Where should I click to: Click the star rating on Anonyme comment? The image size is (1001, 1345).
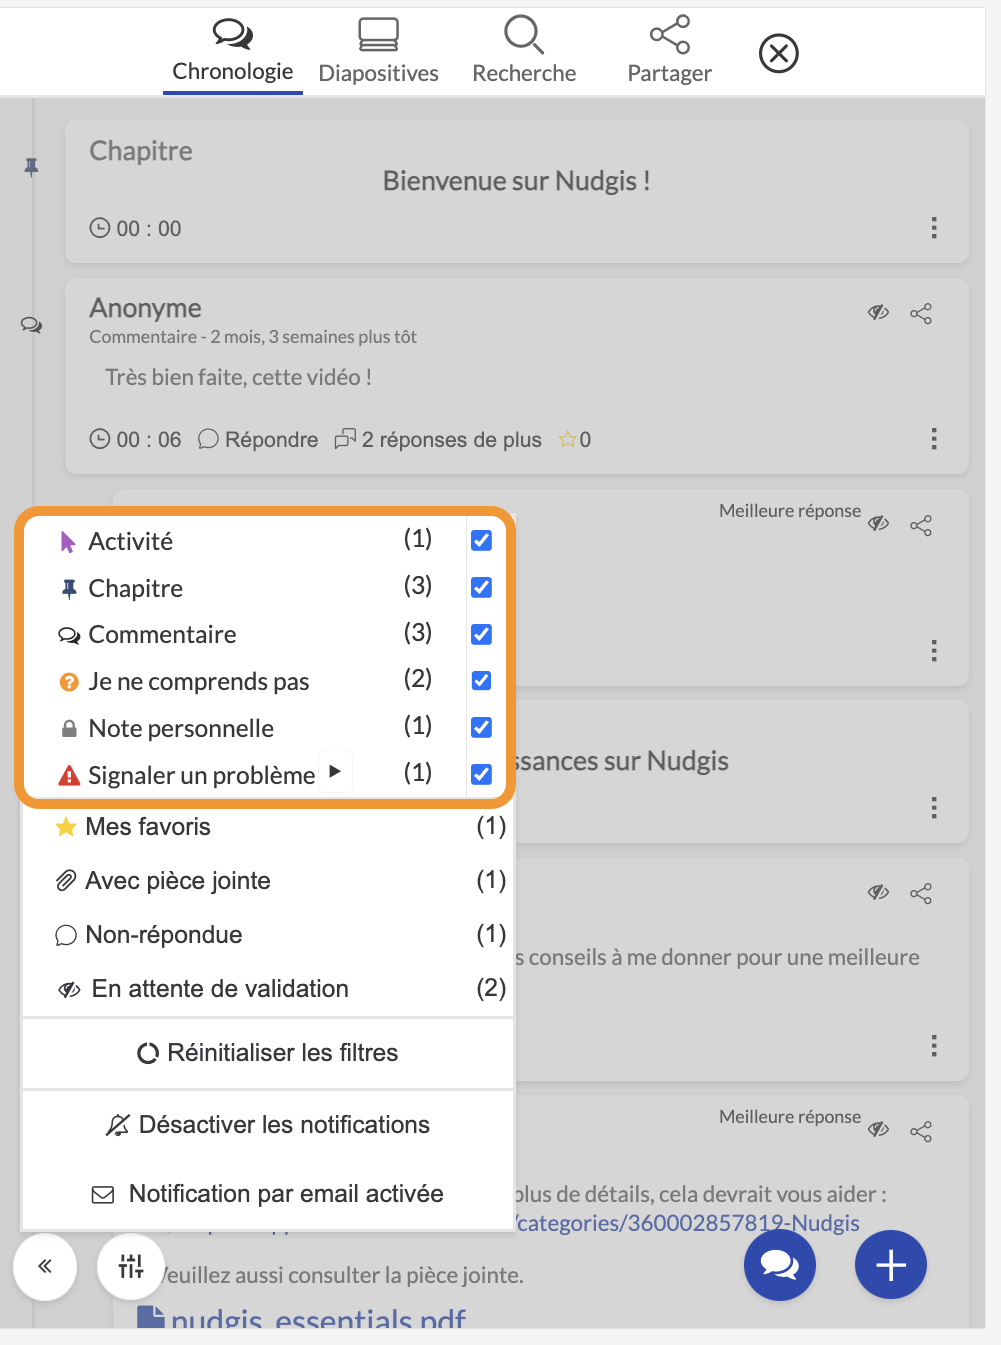[x=575, y=440]
